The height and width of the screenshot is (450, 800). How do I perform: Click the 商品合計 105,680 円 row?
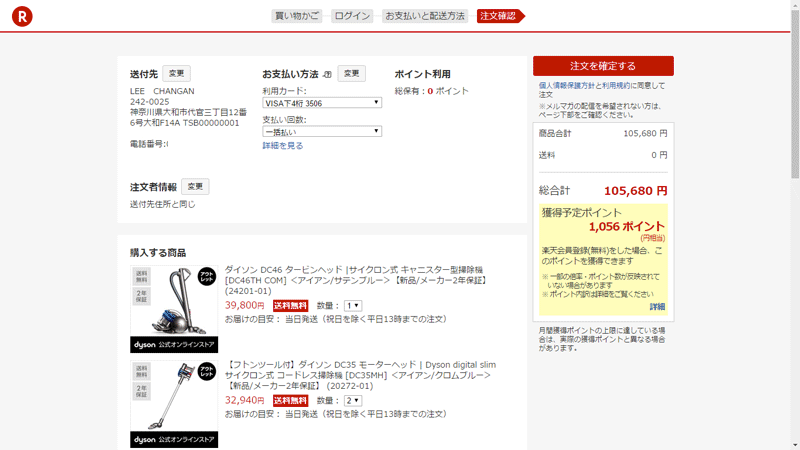coord(603,134)
